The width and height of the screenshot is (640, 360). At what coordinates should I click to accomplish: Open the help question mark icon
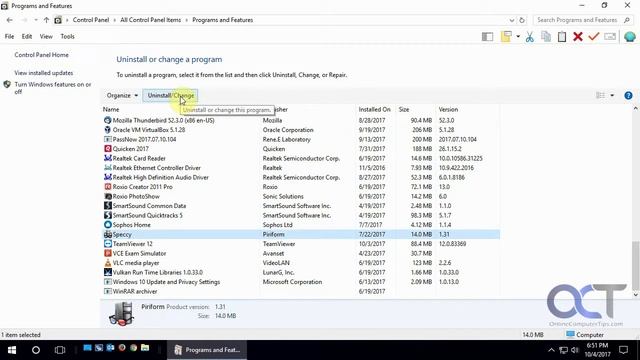point(628,96)
